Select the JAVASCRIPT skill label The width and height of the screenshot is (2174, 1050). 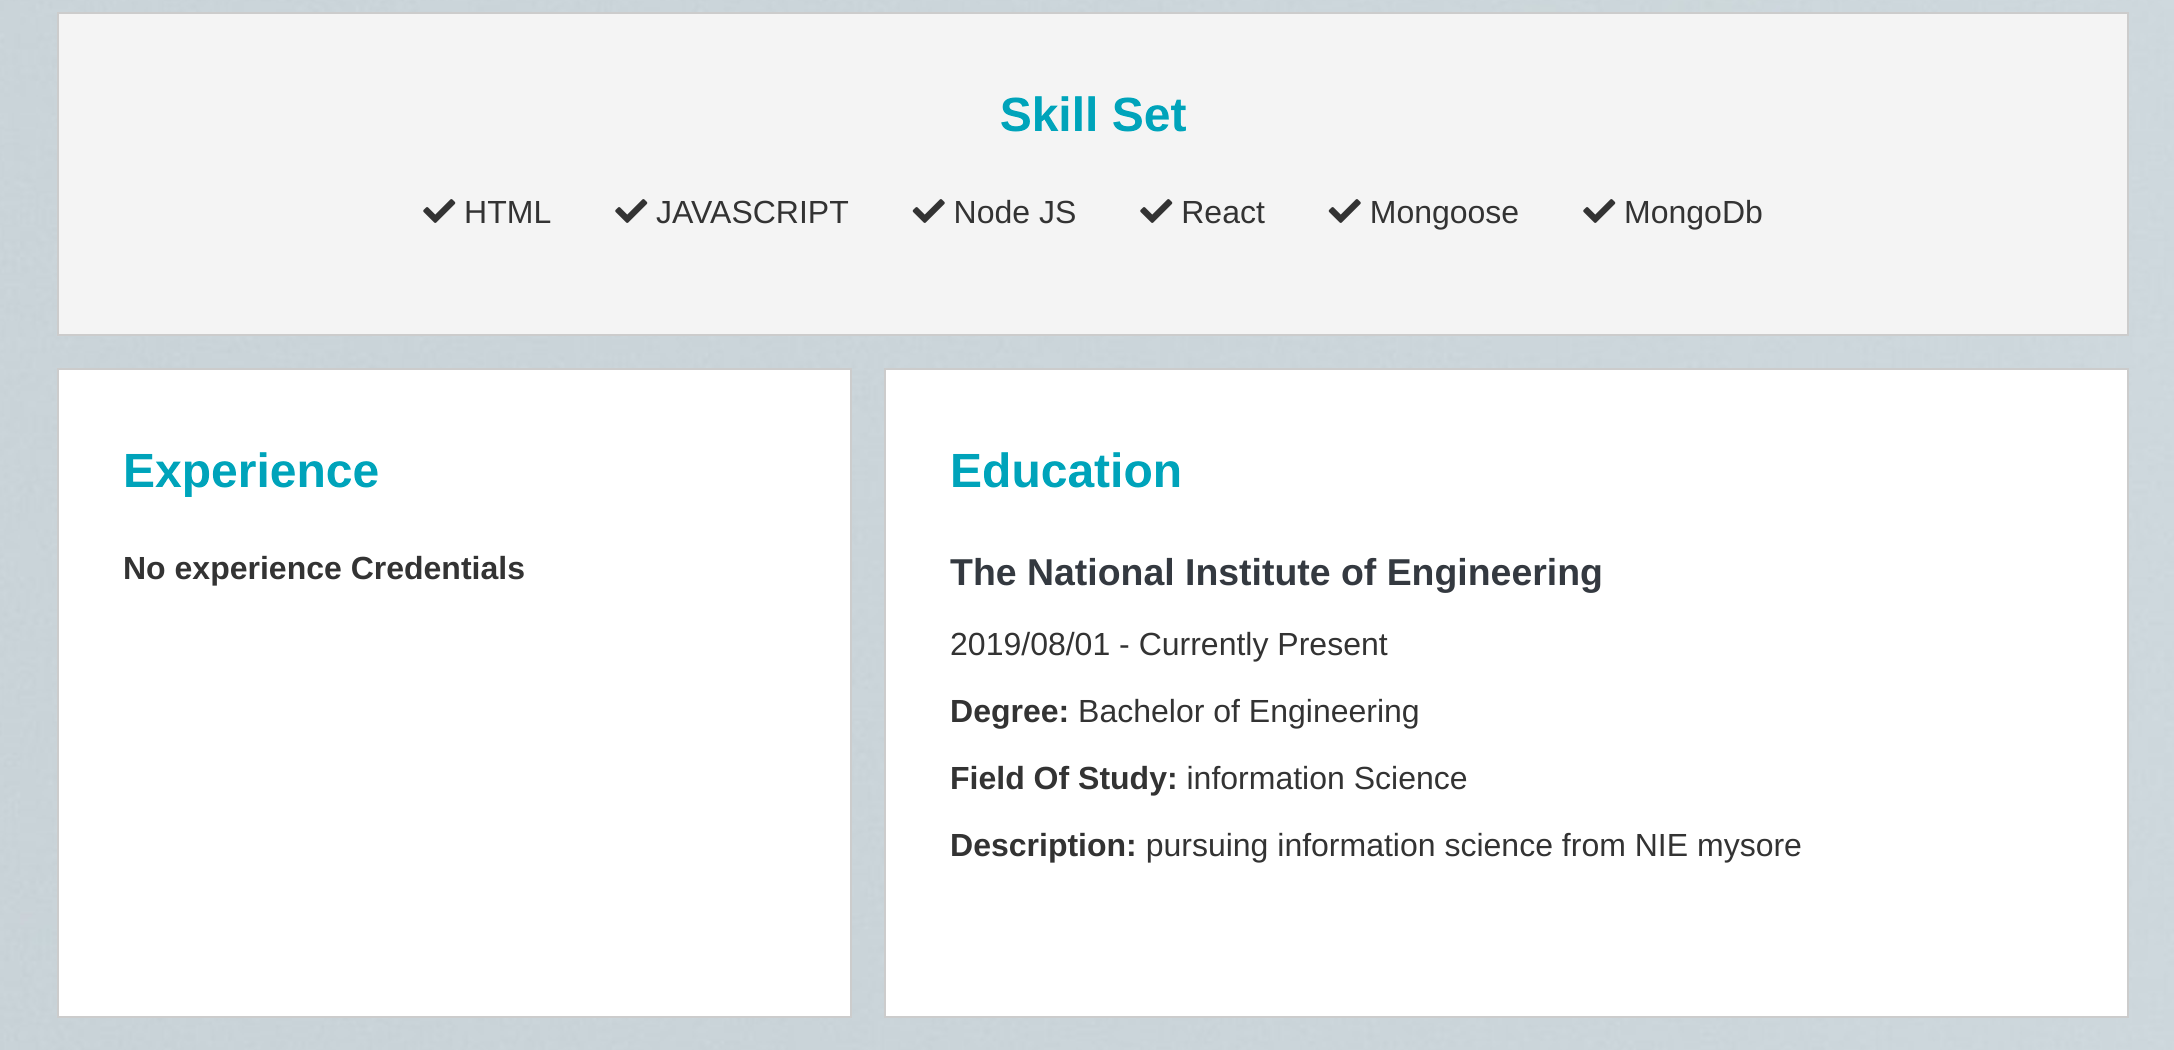752,212
